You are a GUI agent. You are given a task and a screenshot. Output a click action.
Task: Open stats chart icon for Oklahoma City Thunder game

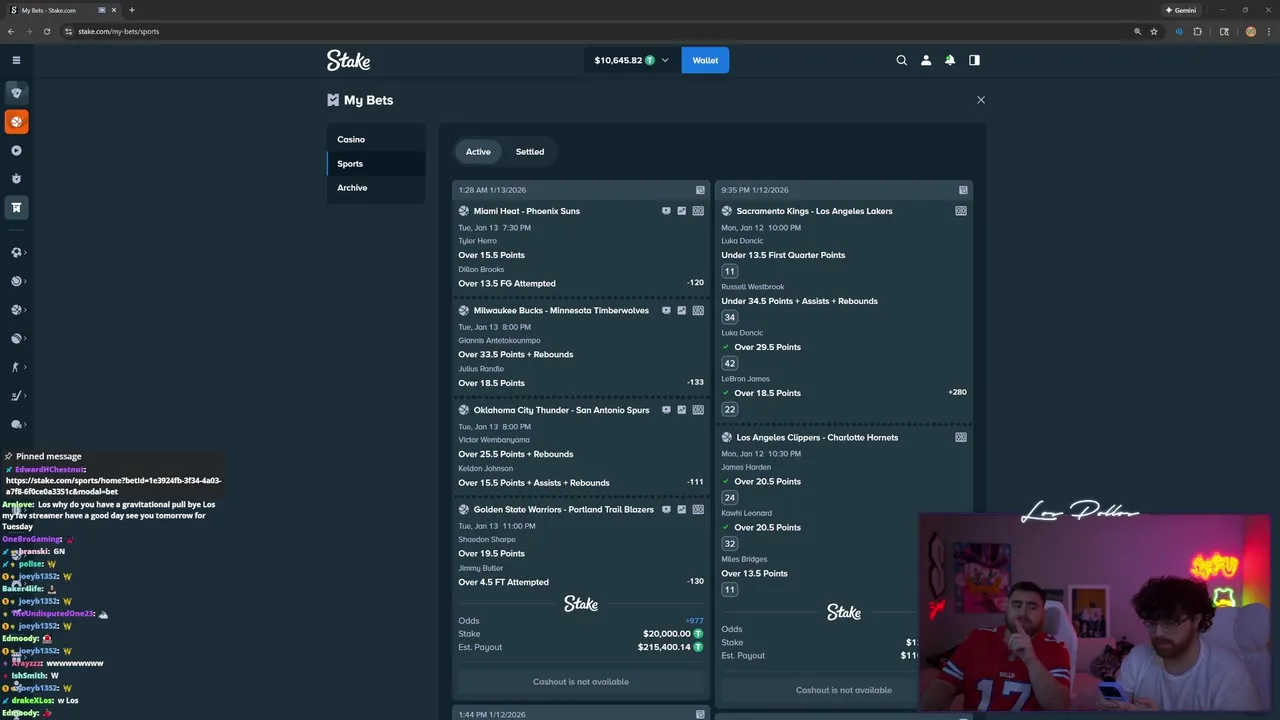click(682, 410)
